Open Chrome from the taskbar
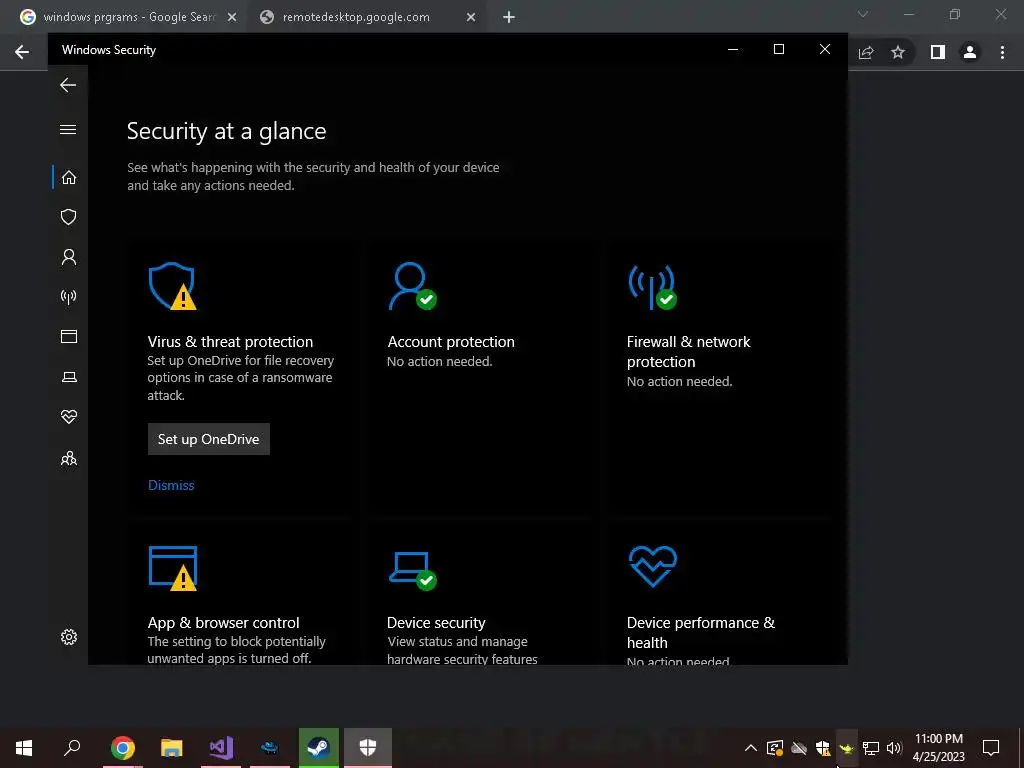Image resolution: width=1024 pixels, height=768 pixels. coord(123,748)
